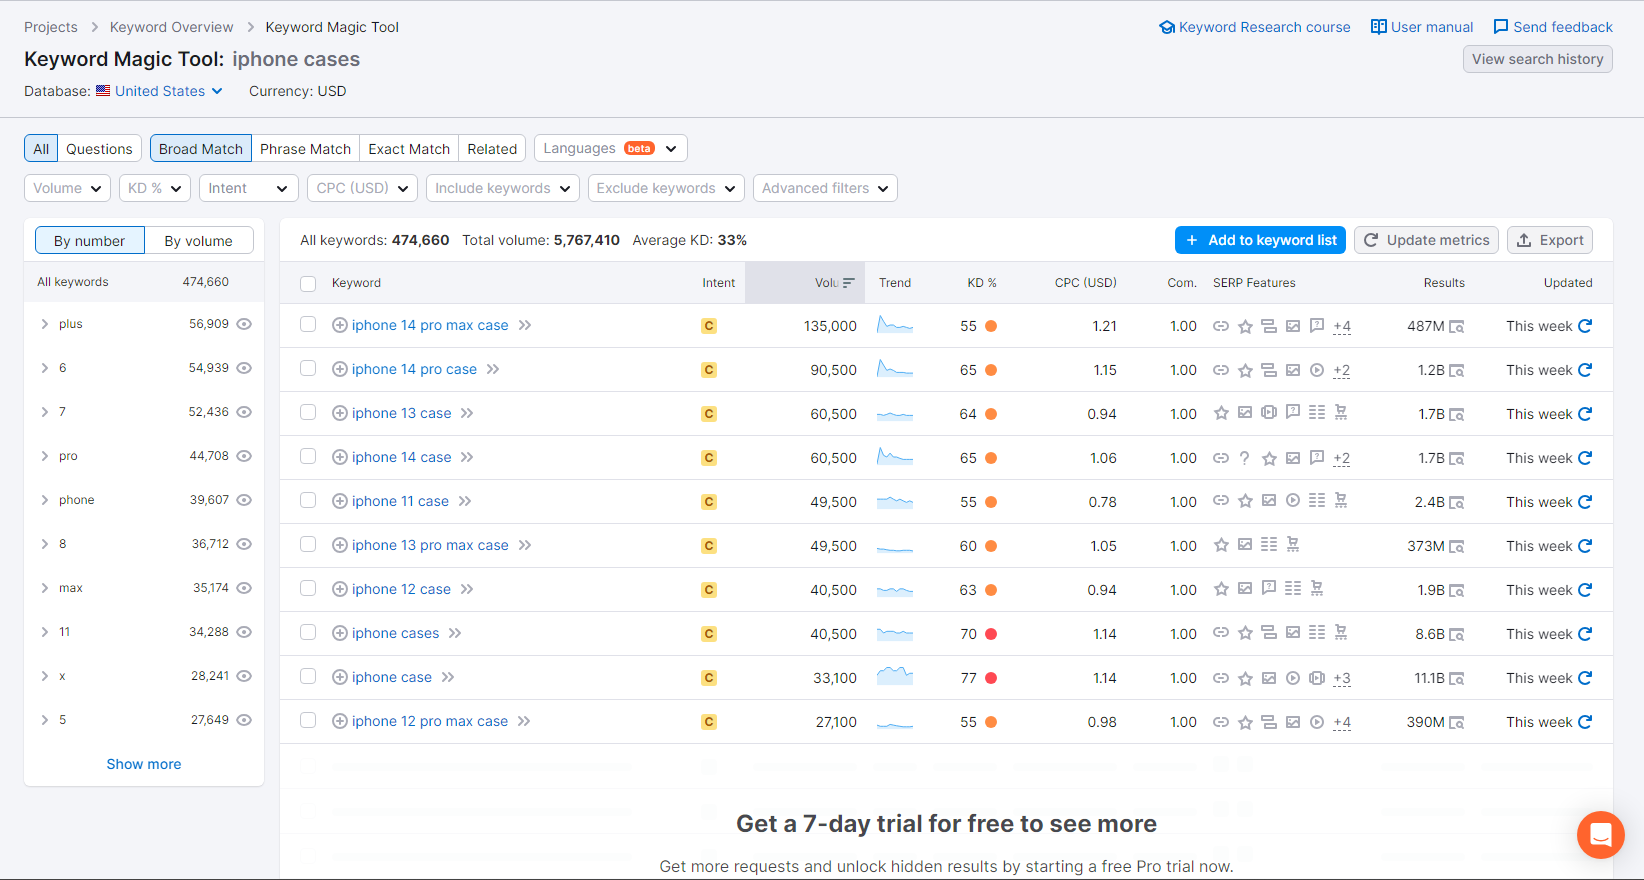Click commercial intent badge for iphone 14 case
The width and height of the screenshot is (1644, 880).
pyautogui.click(x=709, y=458)
